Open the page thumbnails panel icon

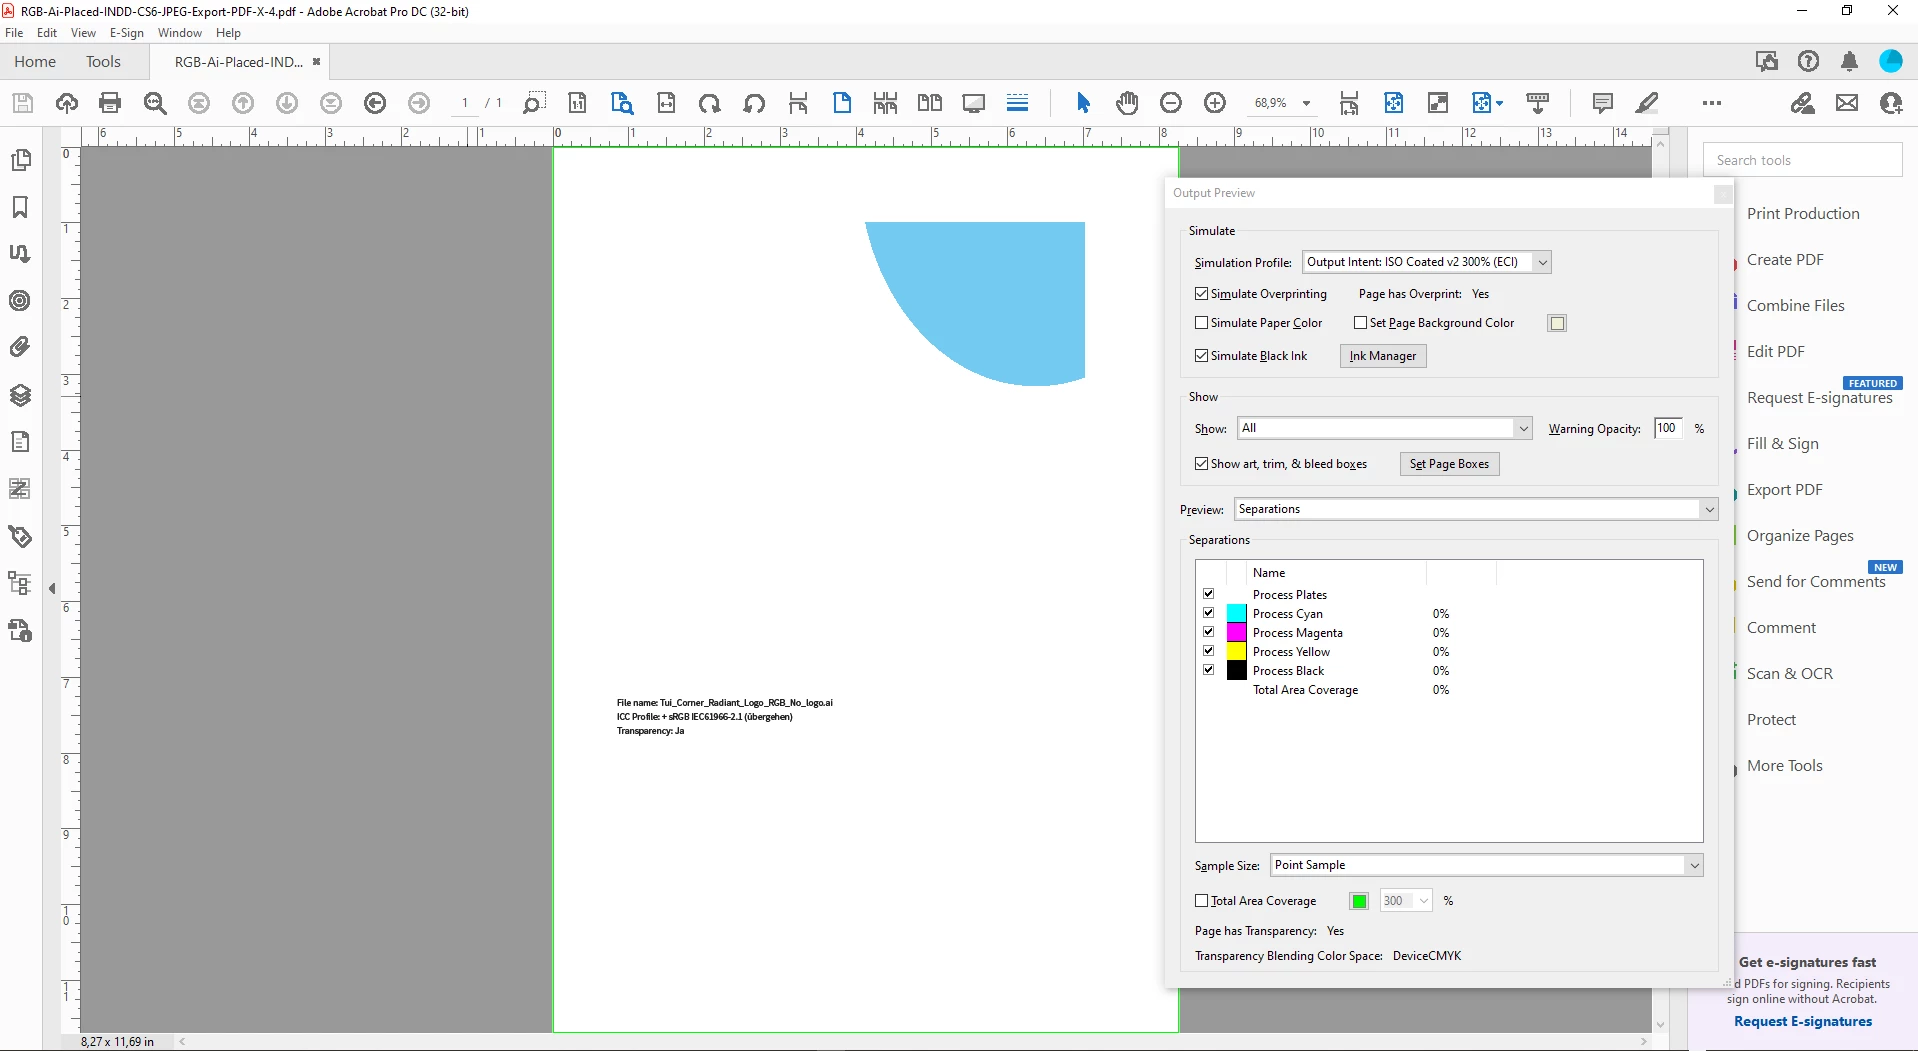pyautogui.click(x=20, y=160)
